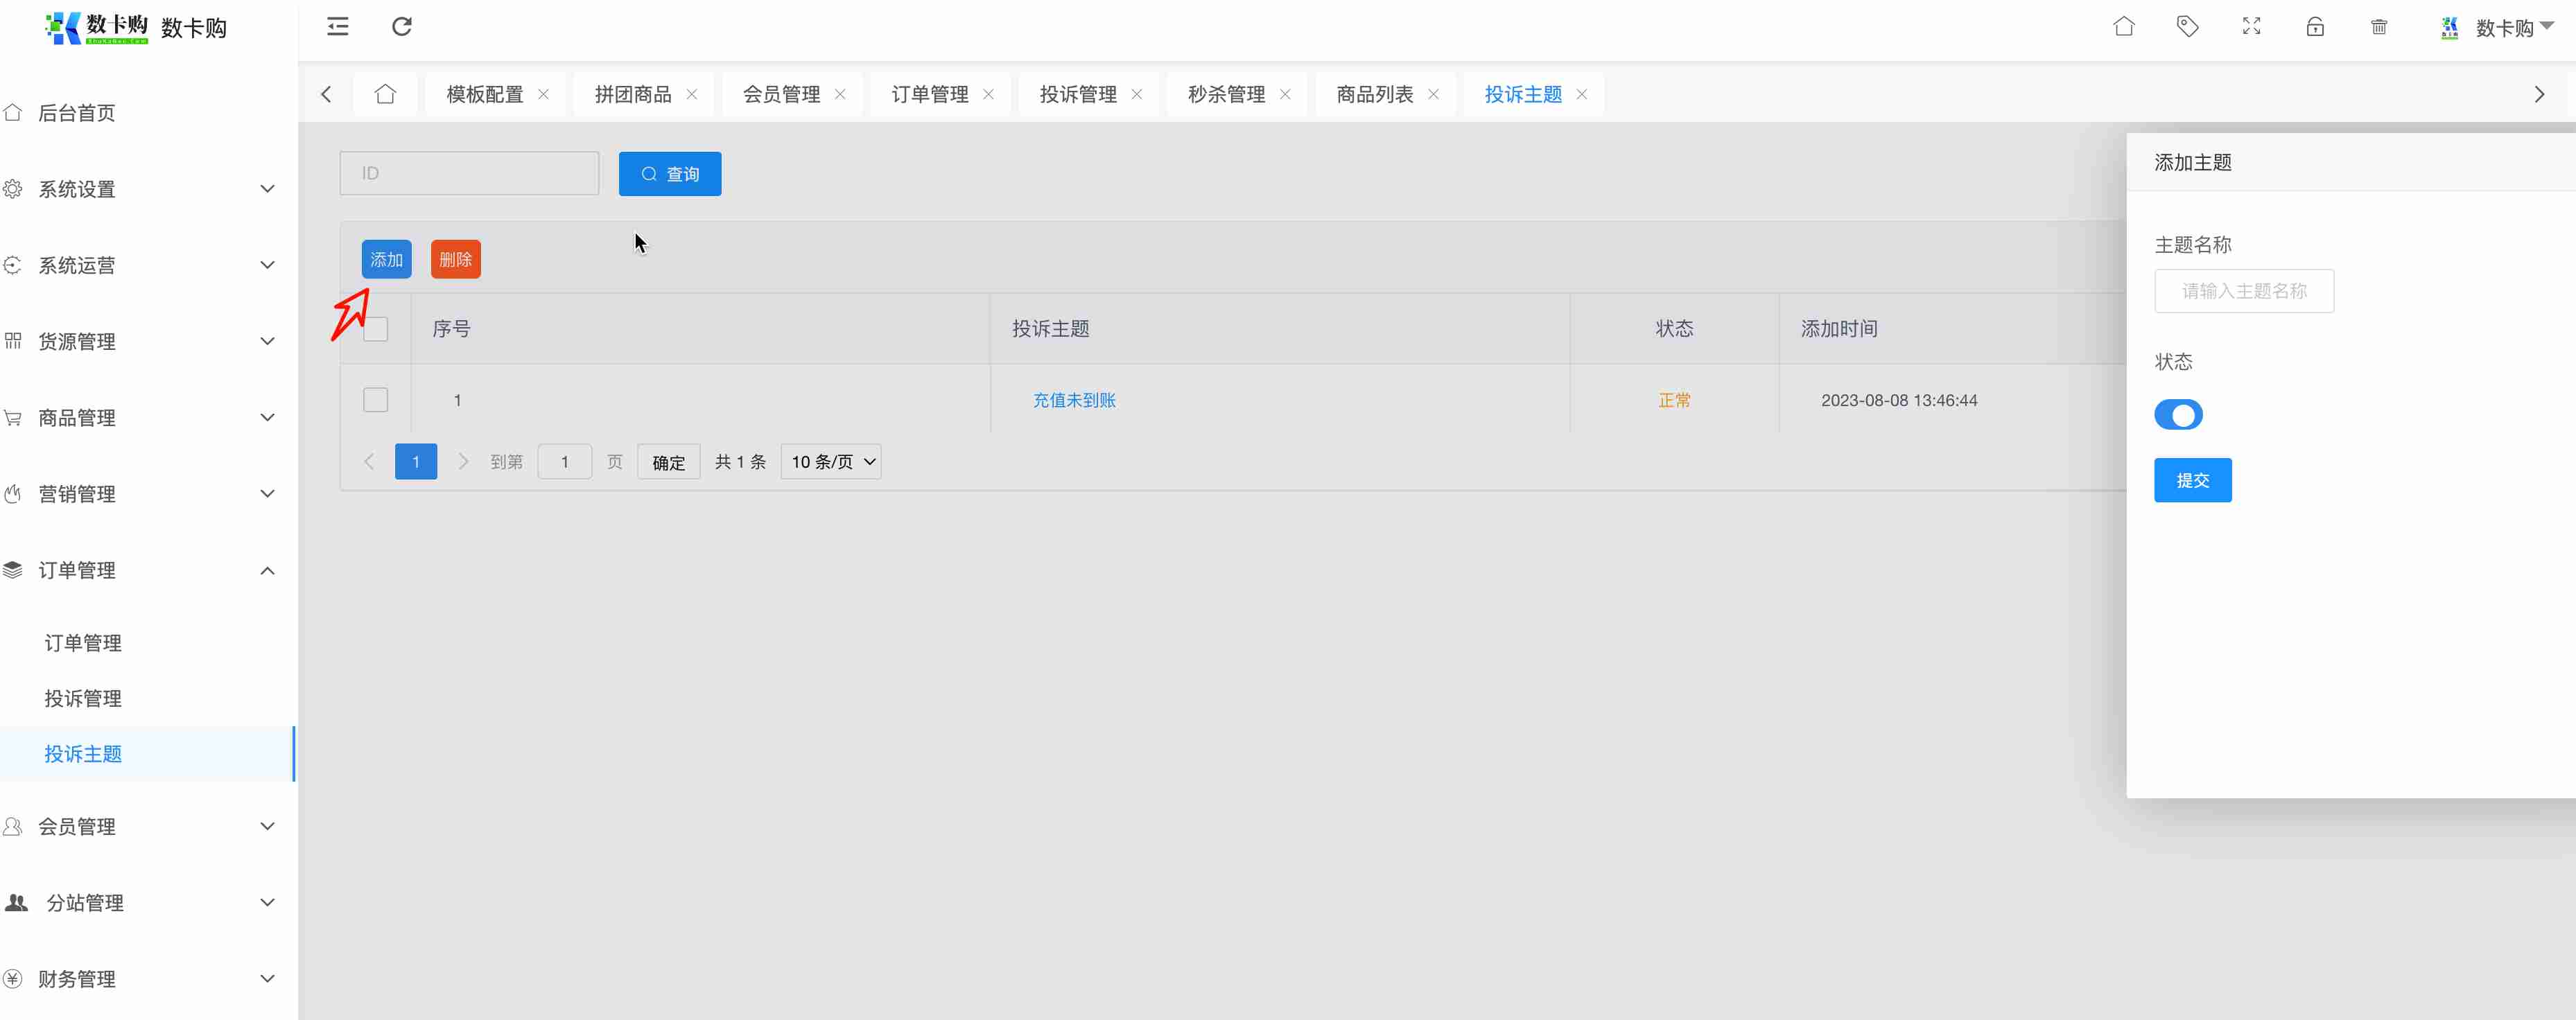Check the select-all checkbox in table header
This screenshot has height=1020, width=2576.
(x=375, y=329)
